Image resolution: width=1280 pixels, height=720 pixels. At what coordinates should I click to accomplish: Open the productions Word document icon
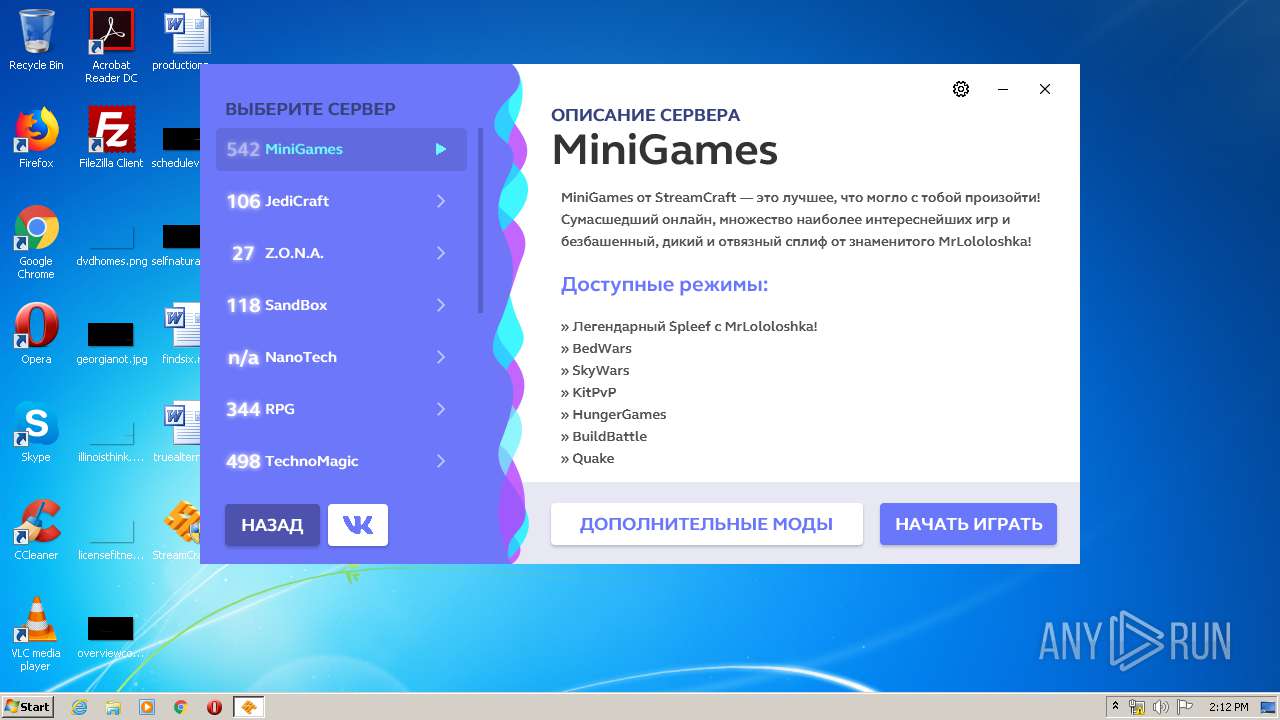click(180, 40)
